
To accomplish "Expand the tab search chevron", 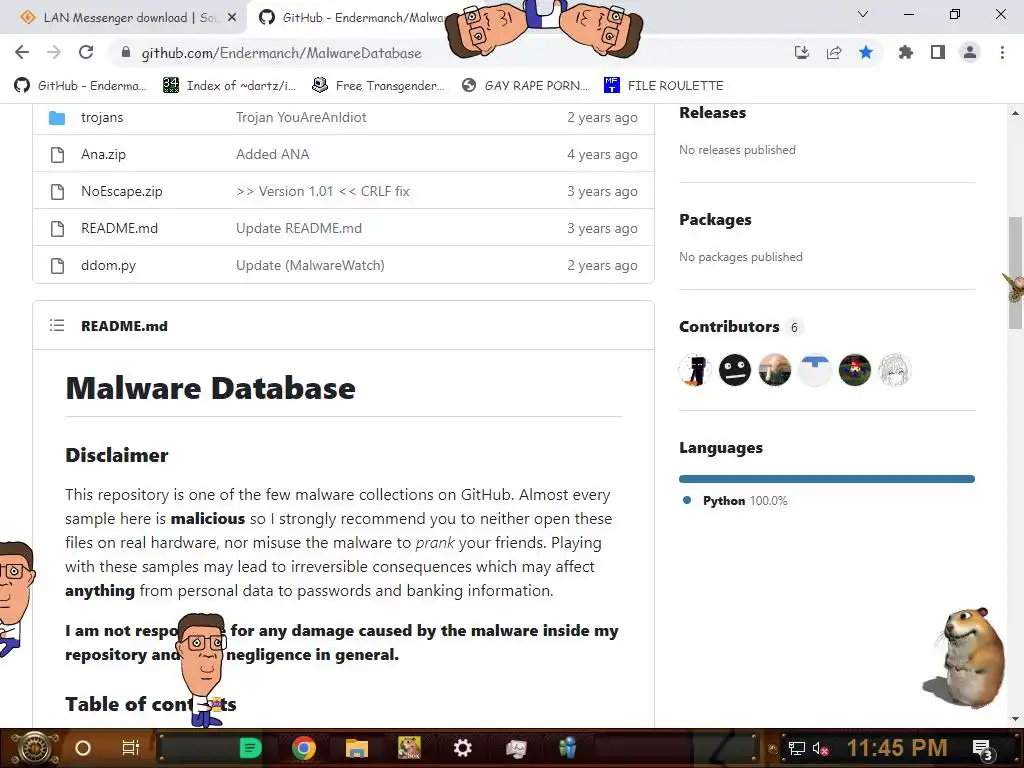I will (x=863, y=14).
